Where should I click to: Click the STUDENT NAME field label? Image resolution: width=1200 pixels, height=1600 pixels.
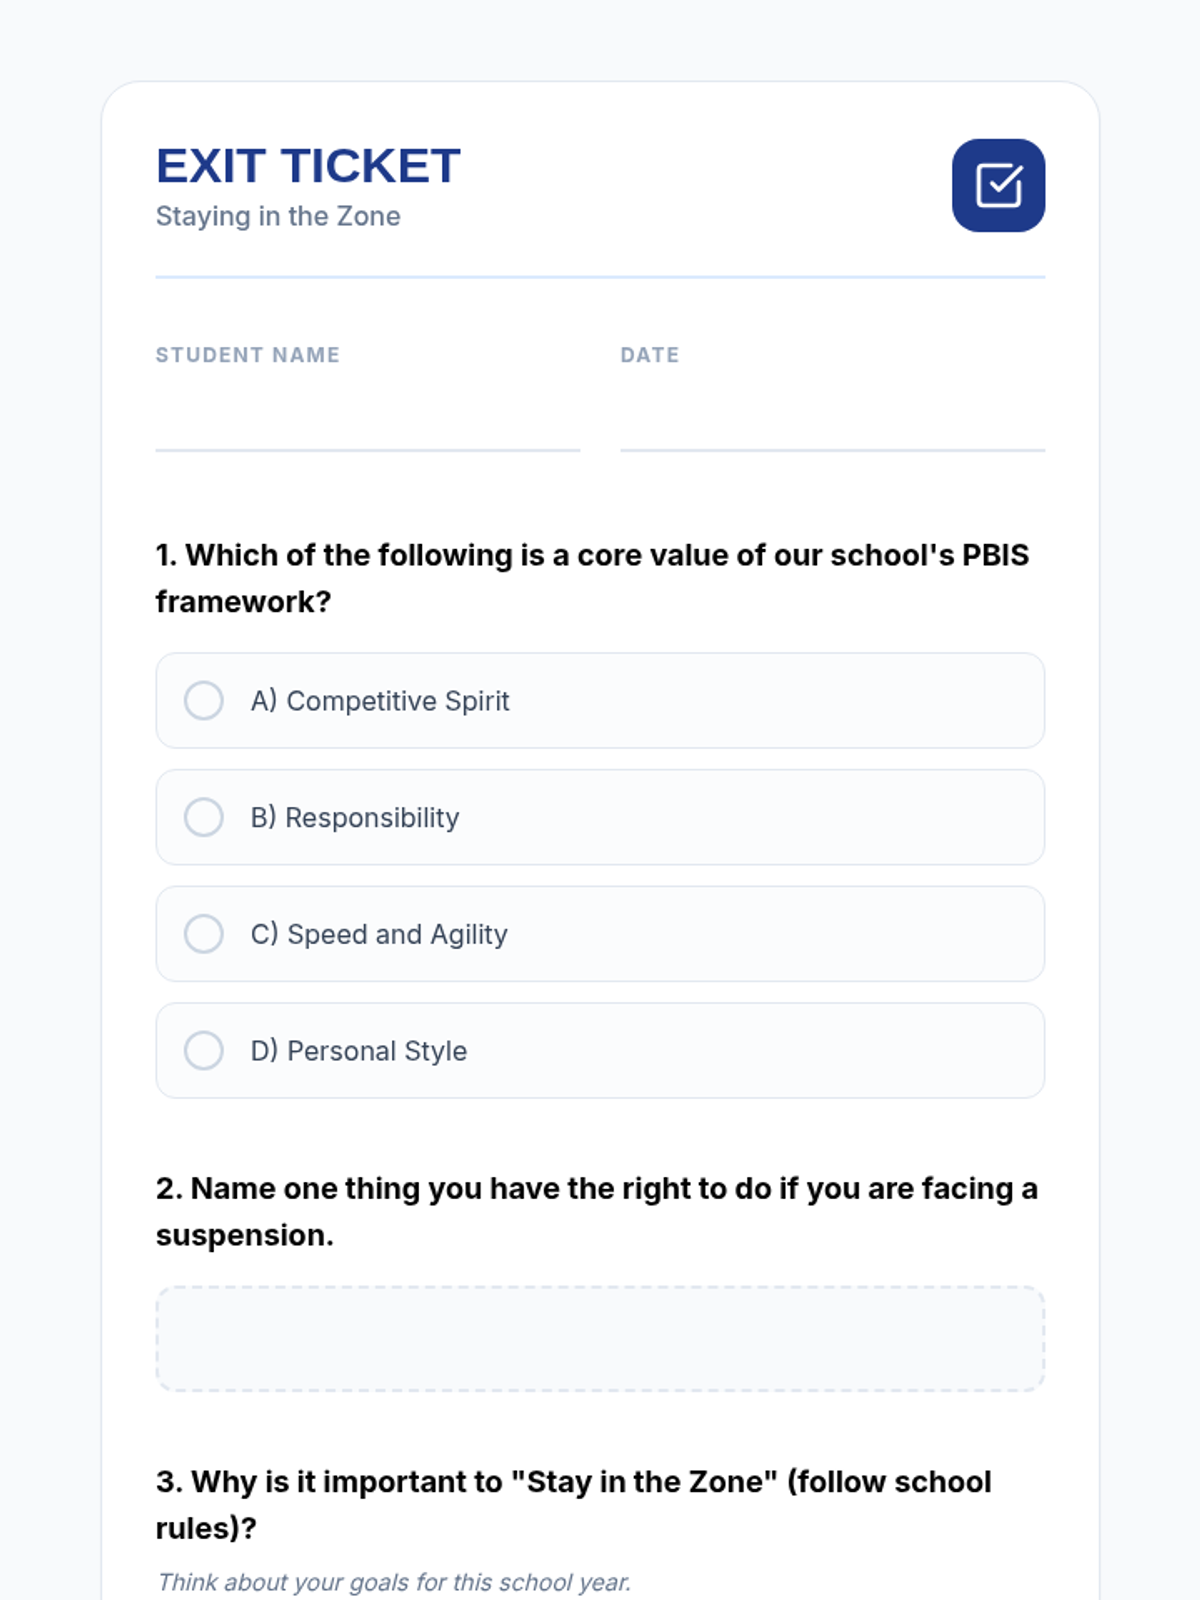(248, 355)
